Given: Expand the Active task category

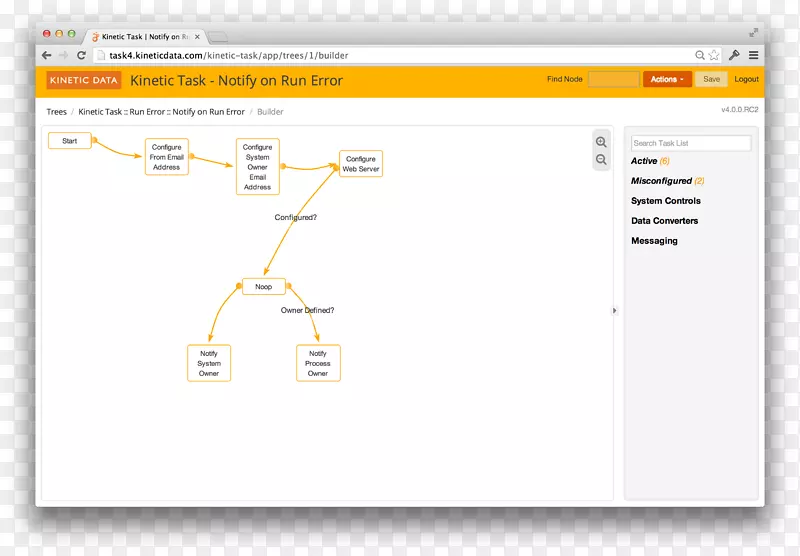Looking at the screenshot, I should (644, 161).
